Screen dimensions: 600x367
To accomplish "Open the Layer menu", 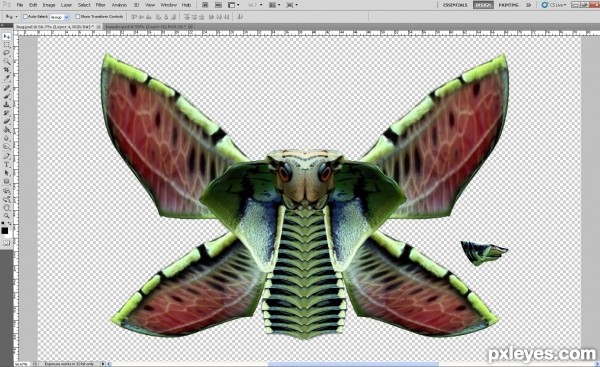I will point(67,5).
